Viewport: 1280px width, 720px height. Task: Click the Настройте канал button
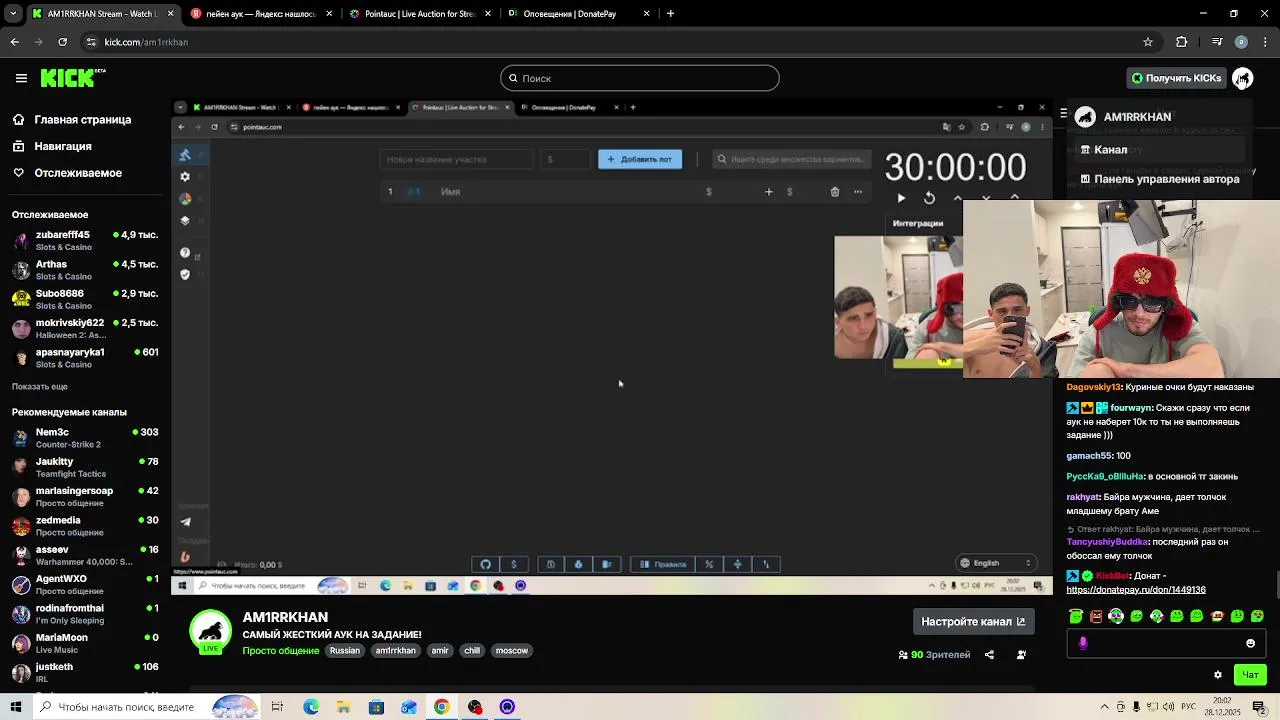tap(973, 622)
